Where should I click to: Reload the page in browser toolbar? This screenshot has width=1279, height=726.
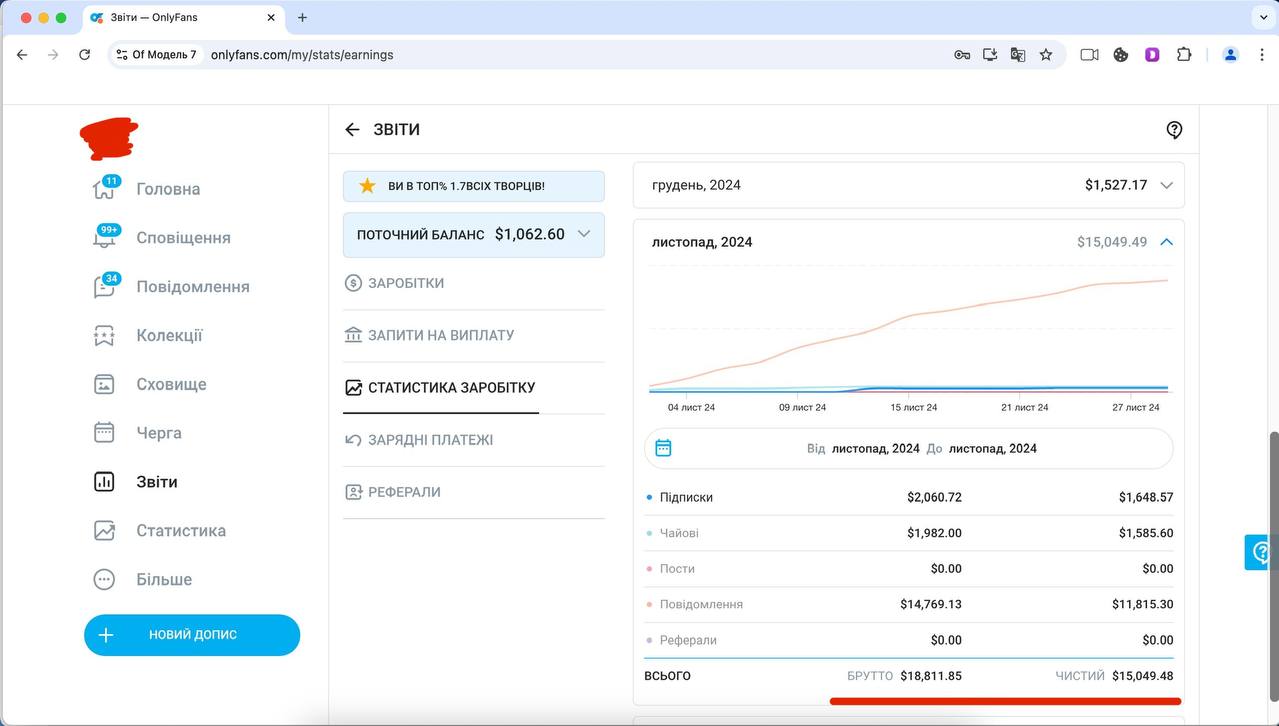click(84, 55)
